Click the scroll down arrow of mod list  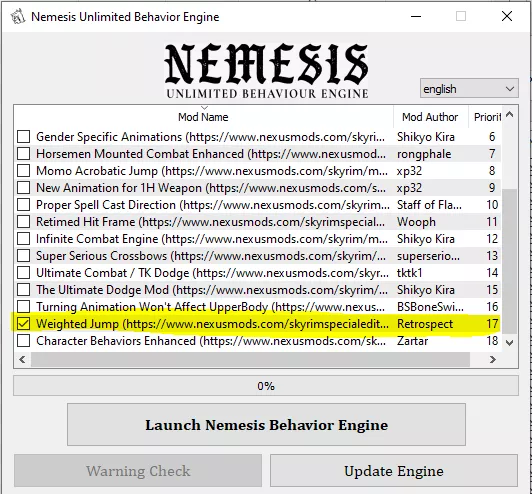click(509, 343)
